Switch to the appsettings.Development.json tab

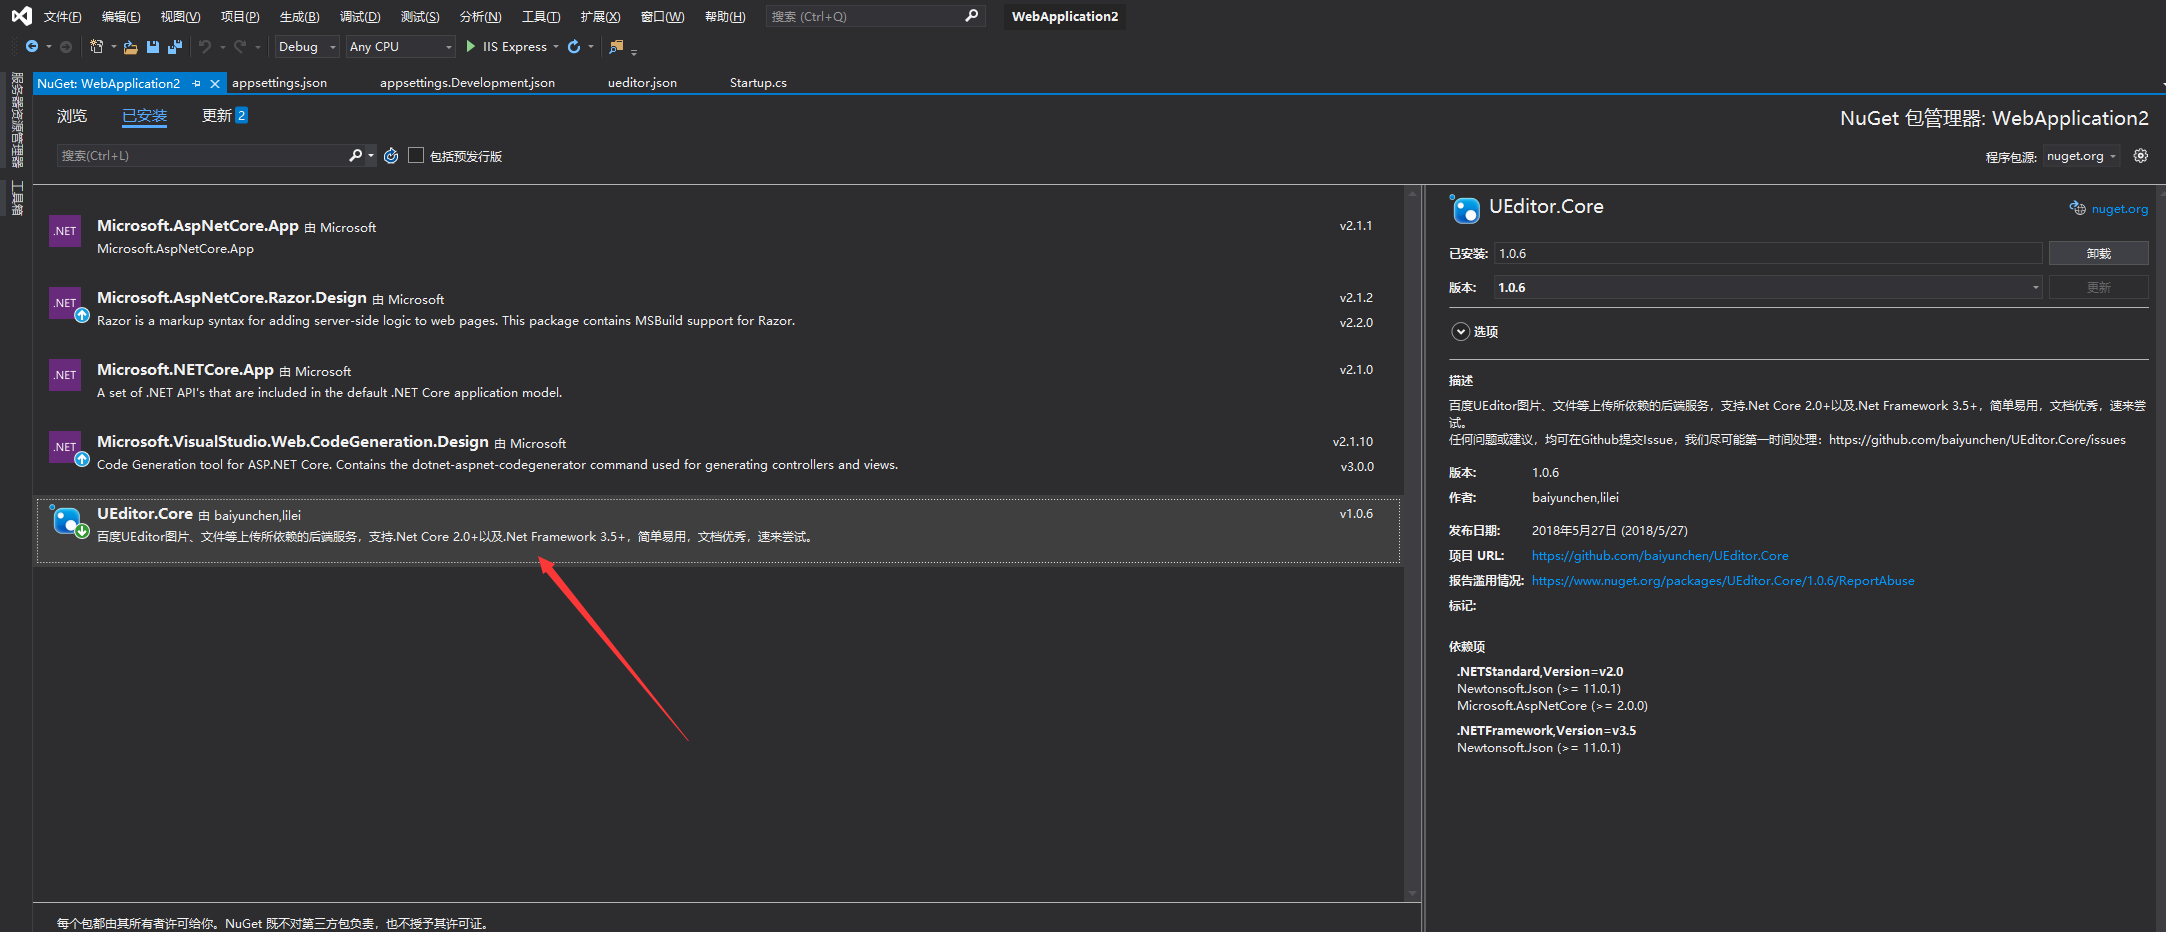coord(467,83)
